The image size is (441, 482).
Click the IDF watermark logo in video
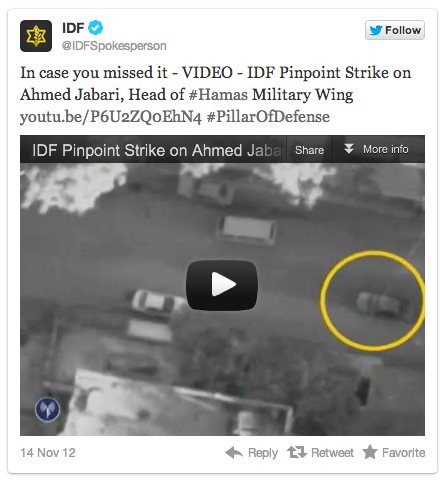point(47,409)
